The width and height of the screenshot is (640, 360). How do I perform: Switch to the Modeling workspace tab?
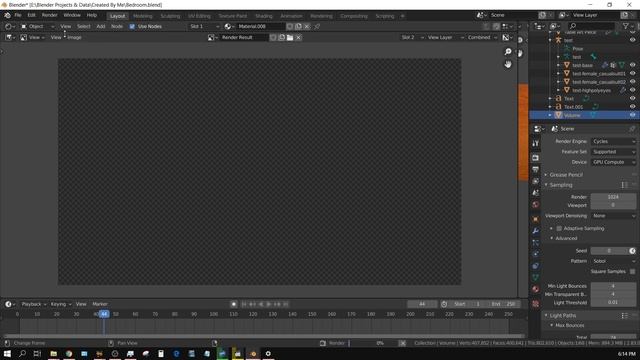tap(142, 16)
